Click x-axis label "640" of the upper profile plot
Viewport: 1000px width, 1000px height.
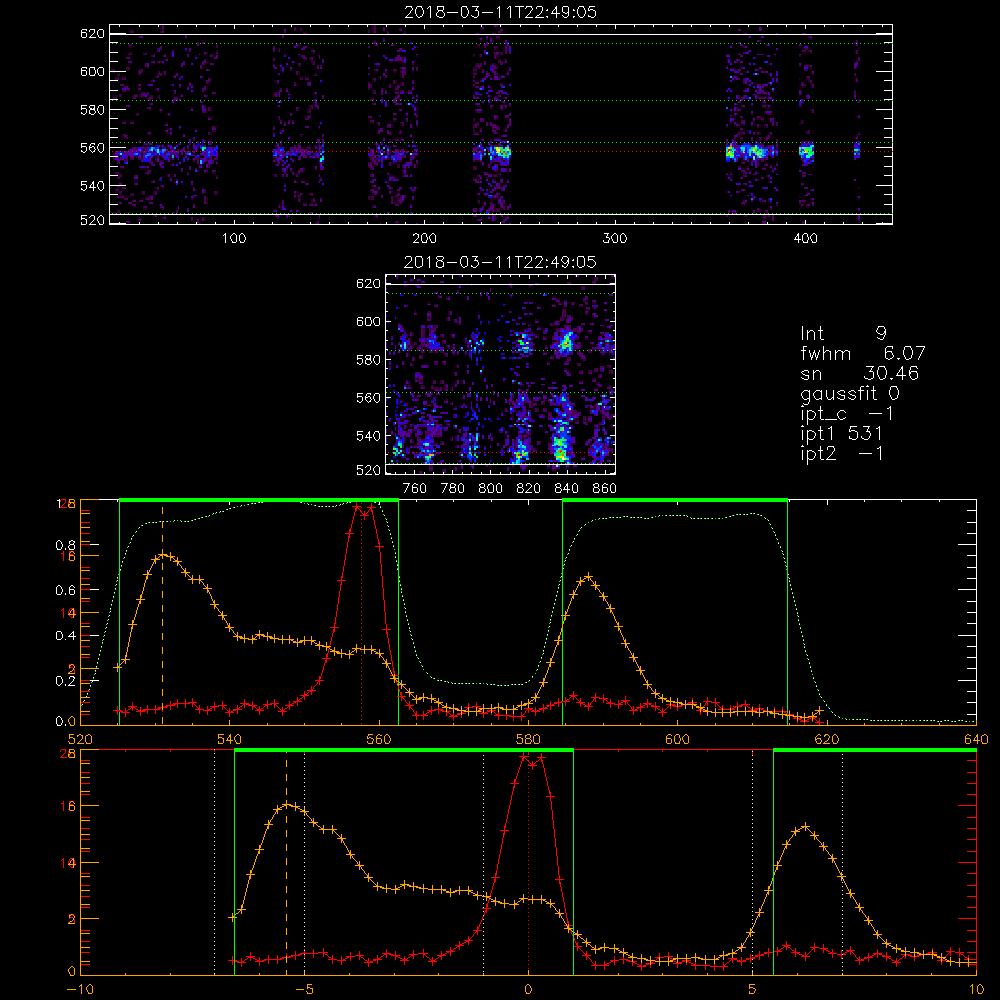pyautogui.click(x=976, y=739)
